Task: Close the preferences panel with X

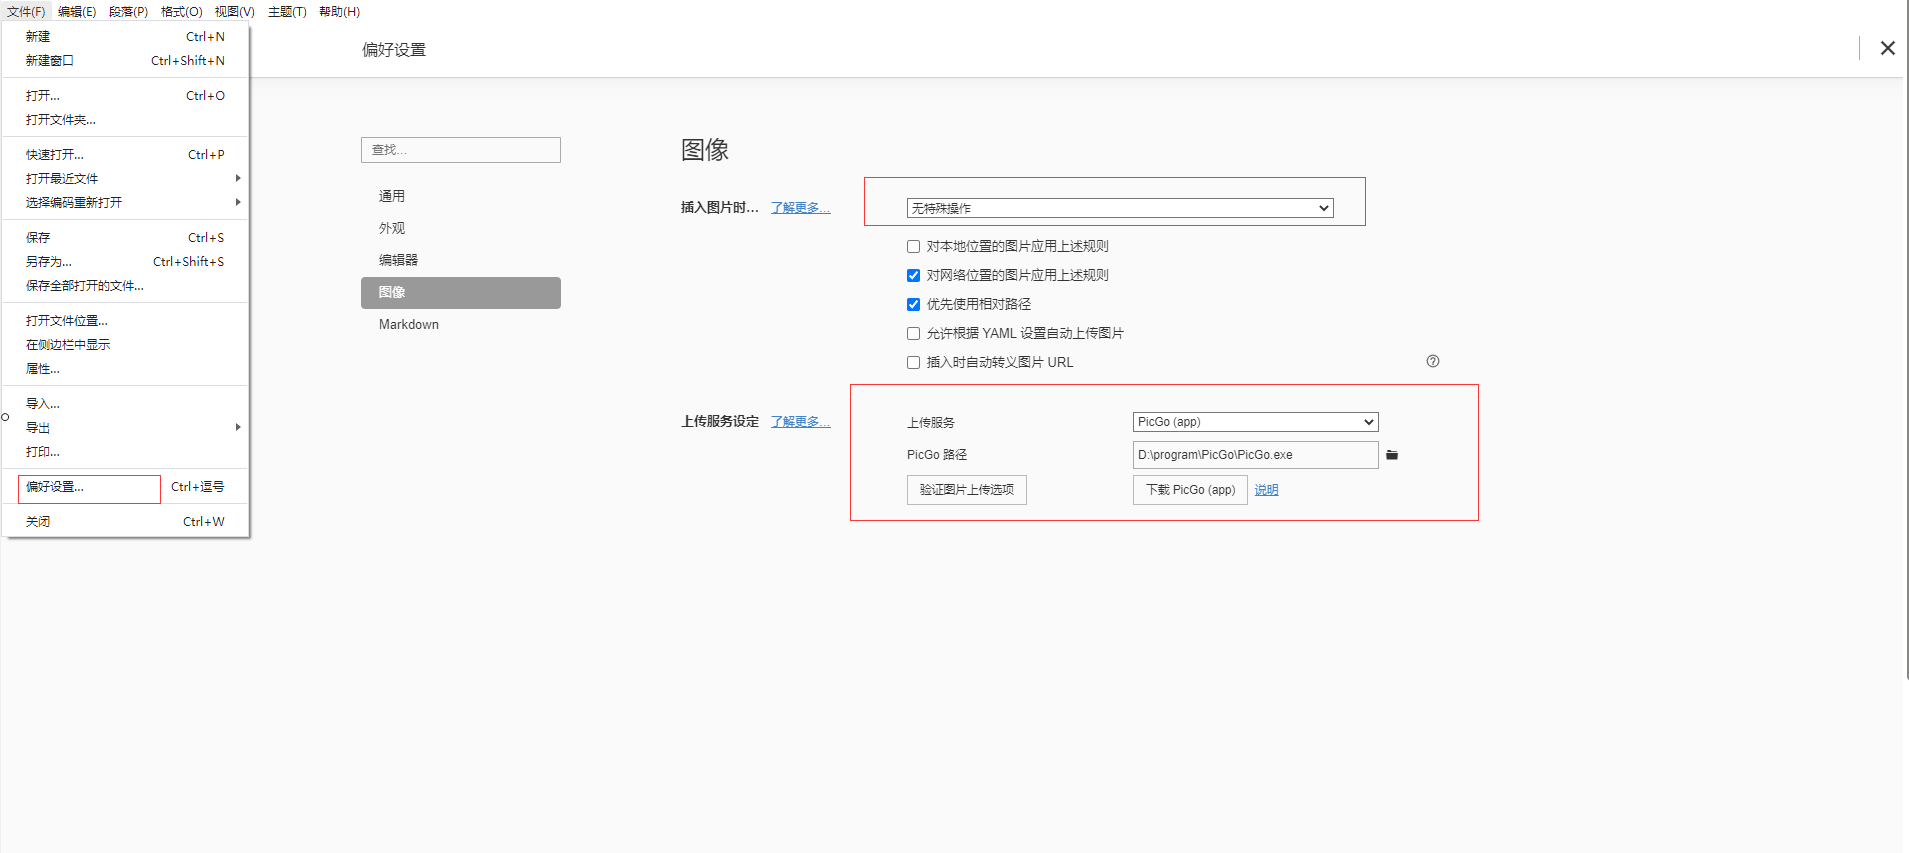Action: [x=1887, y=48]
